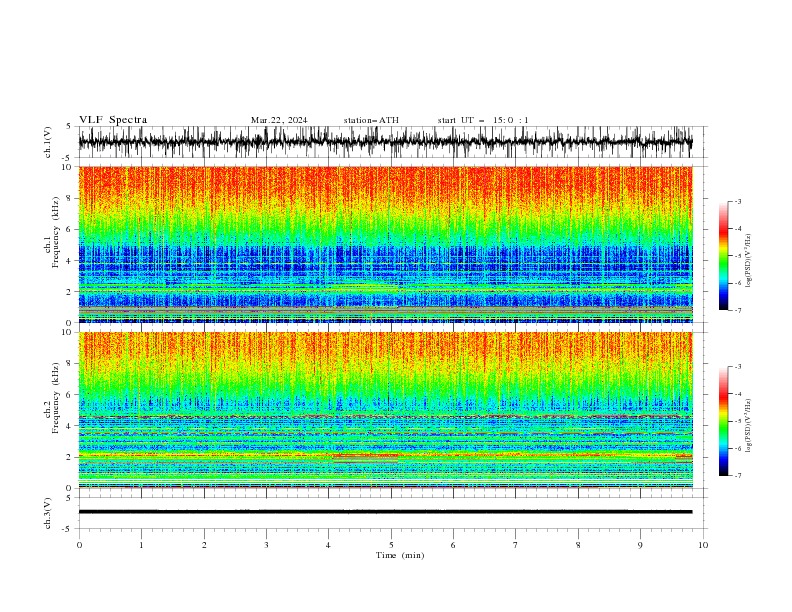This screenshot has width=792, height=612.
Task: Select the upper log(PSD)(V²/Hz) colorbar label
Action: (x=749, y=261)
